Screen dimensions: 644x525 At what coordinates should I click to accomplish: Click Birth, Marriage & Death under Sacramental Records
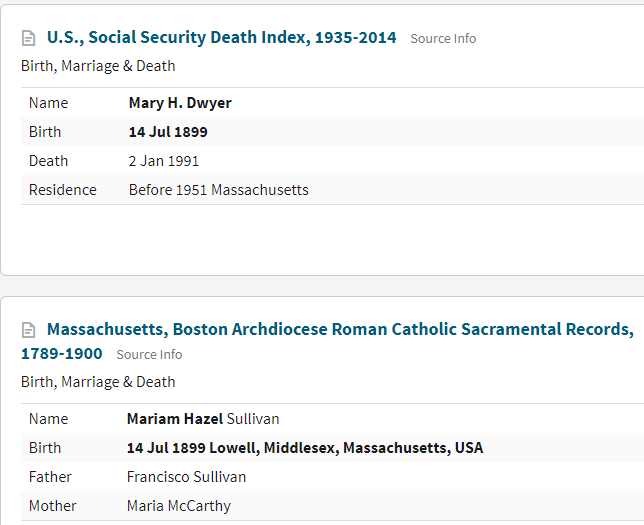pos(98,382)
